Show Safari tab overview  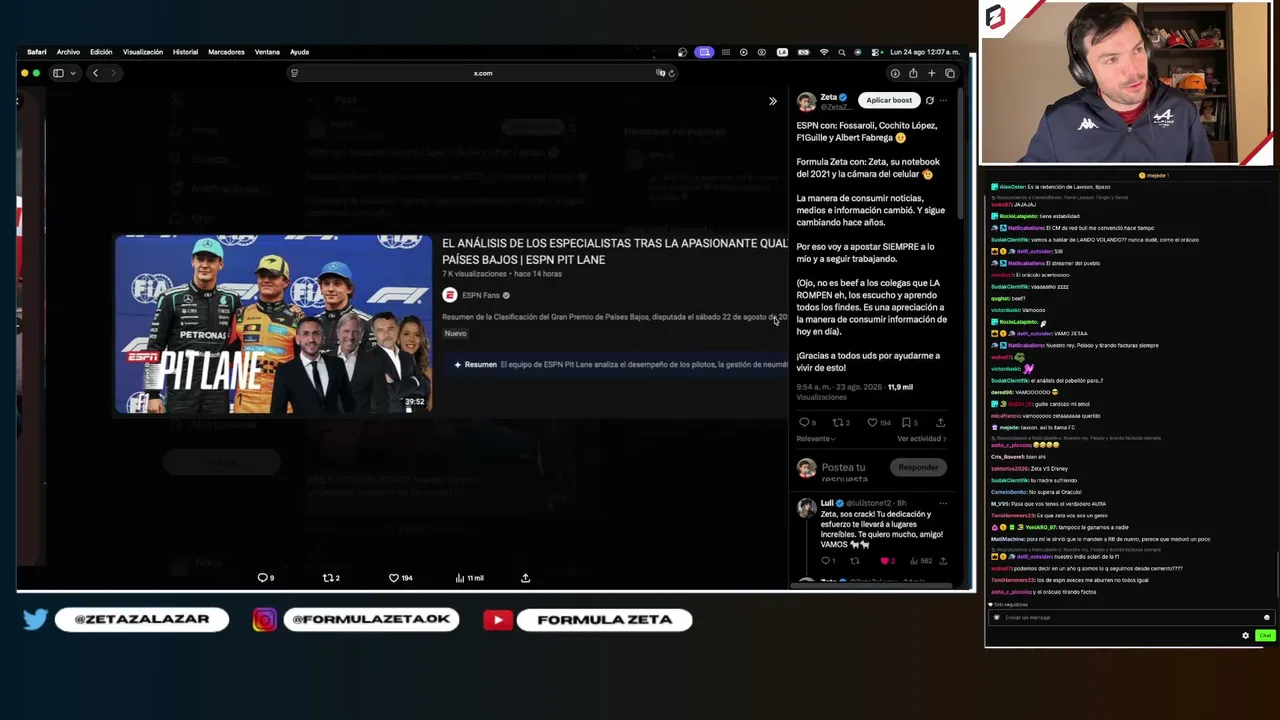(950, 73)
